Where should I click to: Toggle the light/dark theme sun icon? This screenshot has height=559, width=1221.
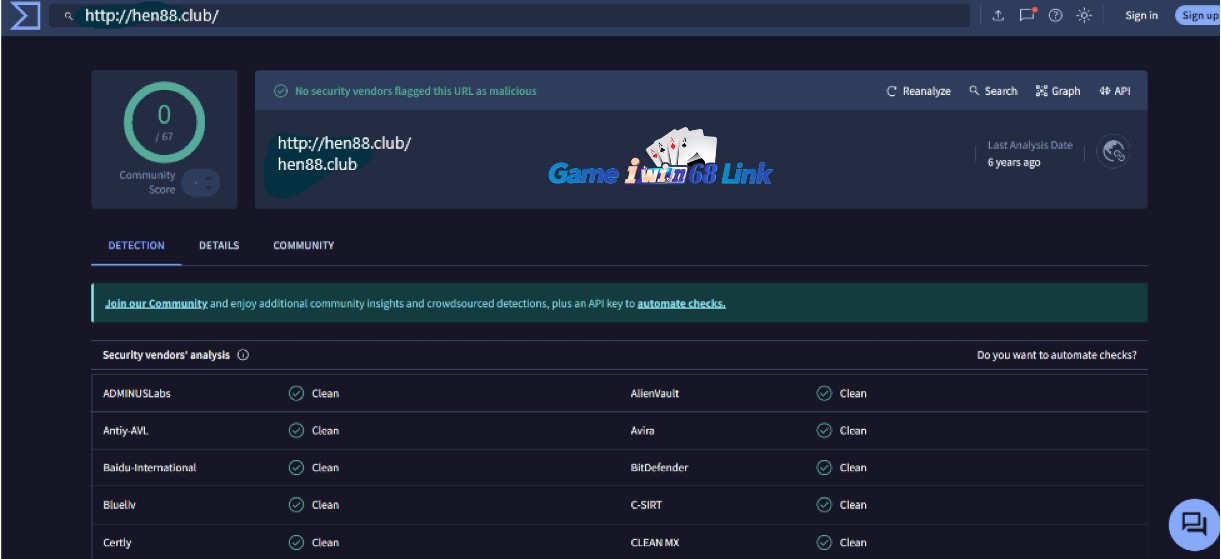(x=1084, y=15)
